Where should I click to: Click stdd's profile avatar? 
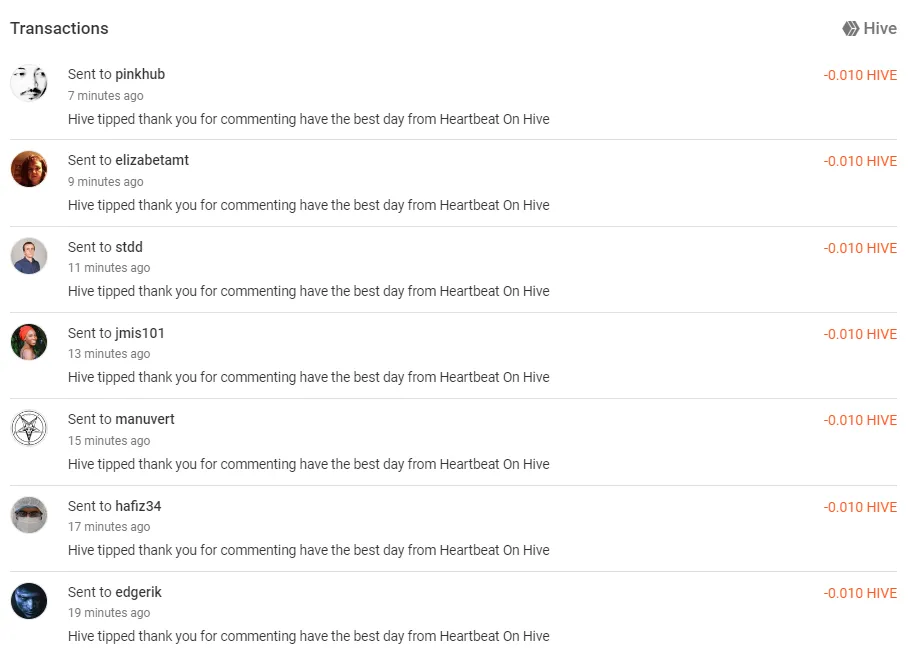pos(29,255)
